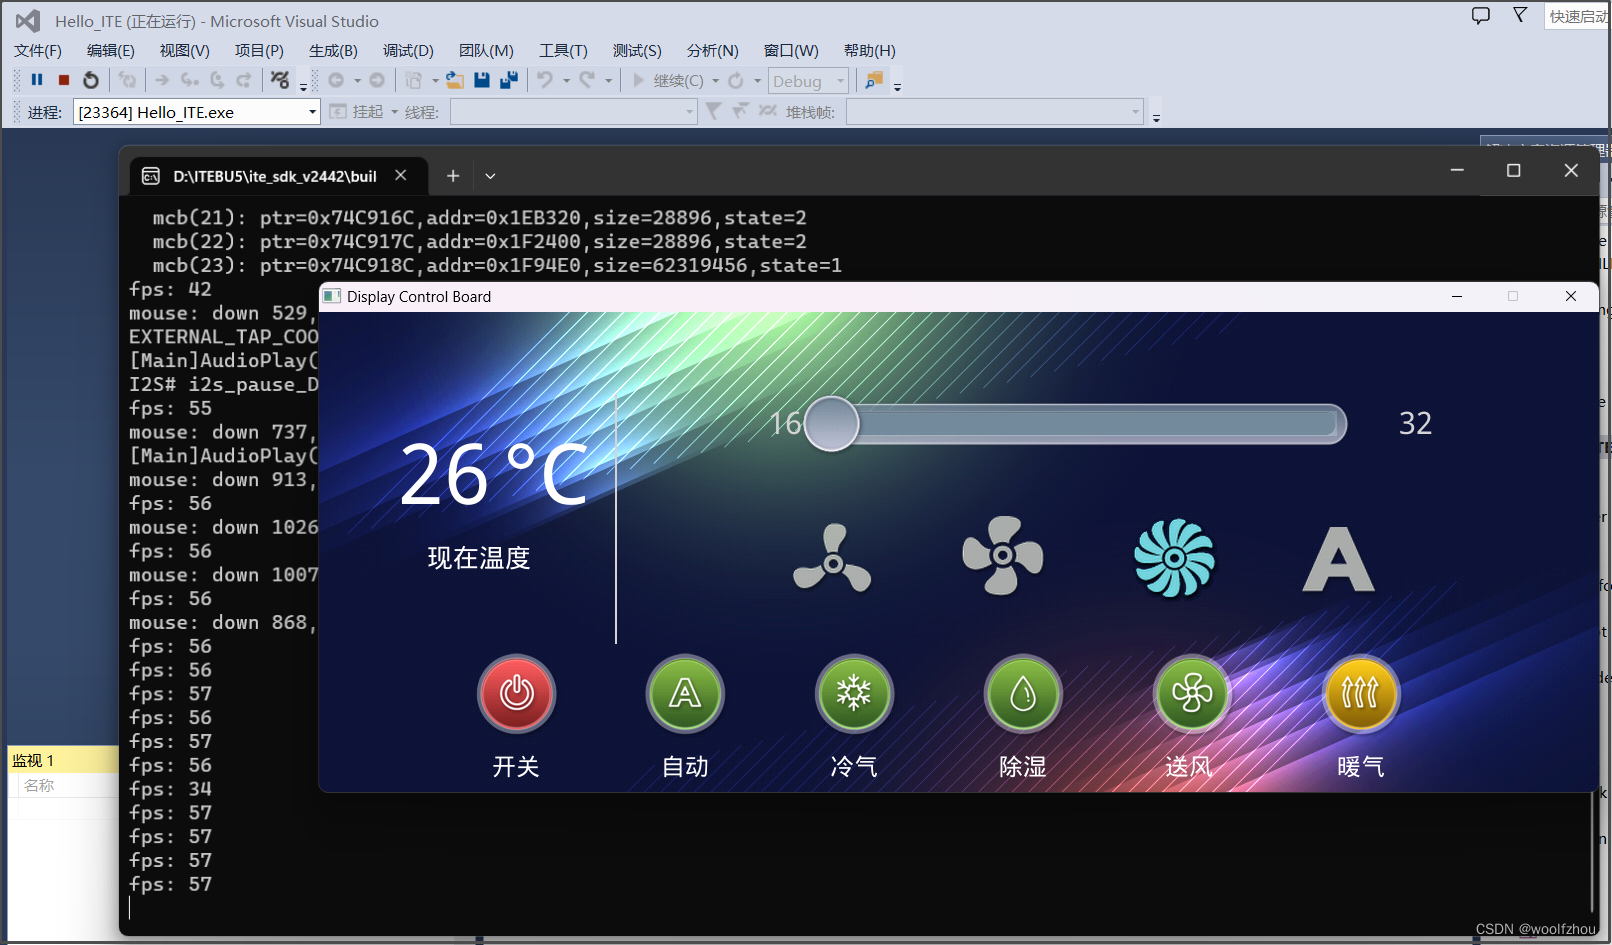Screen dimensions: 1612x945
Task: Click the Step Into arrow icon
Action: point(162,80)
